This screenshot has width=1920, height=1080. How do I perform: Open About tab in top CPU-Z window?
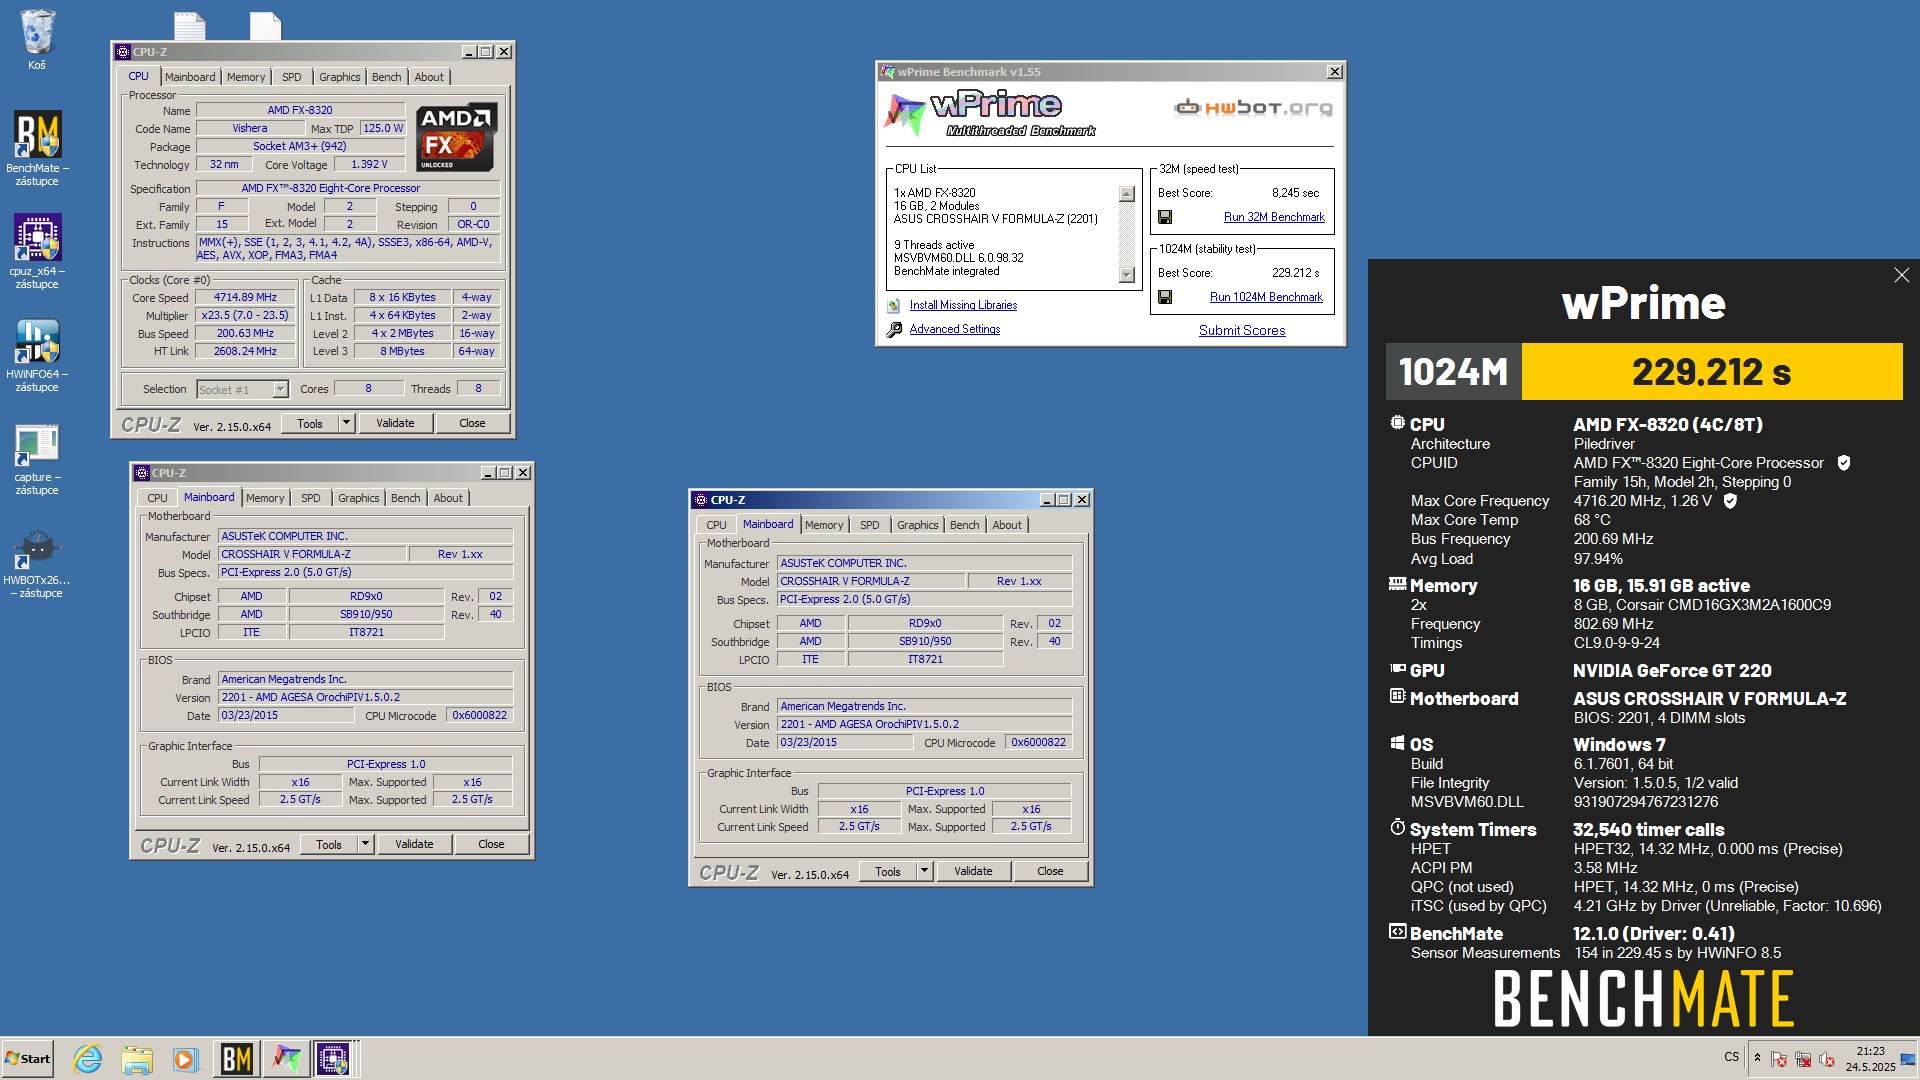[x=429, y=77]
